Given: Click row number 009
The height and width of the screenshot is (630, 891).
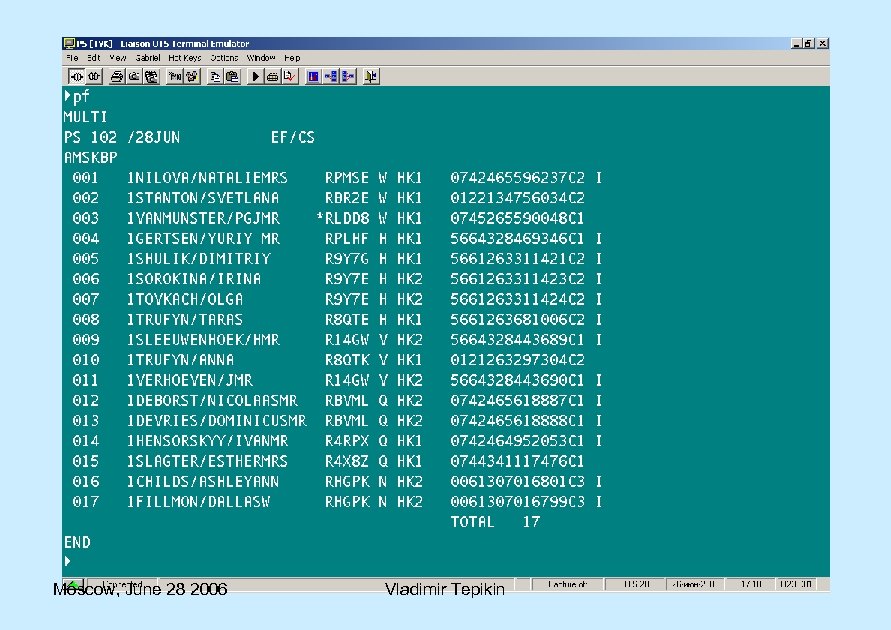Looking at the screenshot, I should 86,340.
